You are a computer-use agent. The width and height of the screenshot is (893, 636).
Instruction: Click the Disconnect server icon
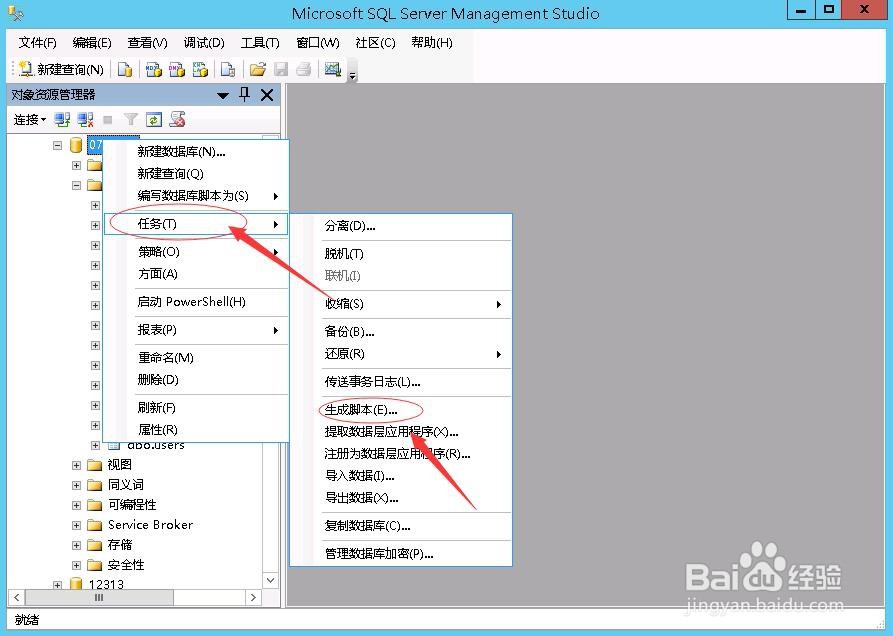tap(85, 120)
